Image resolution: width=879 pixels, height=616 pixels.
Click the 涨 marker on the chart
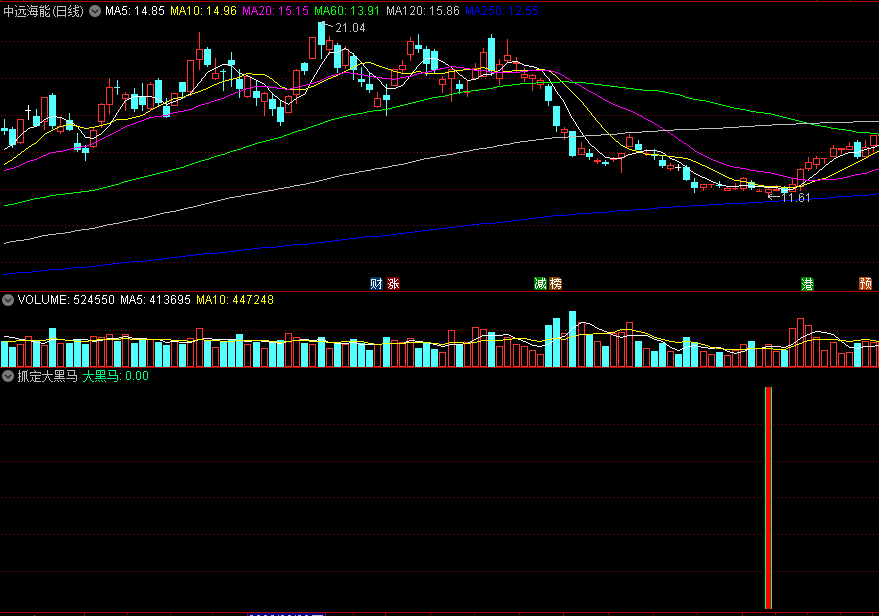click(x=394, y=284)
